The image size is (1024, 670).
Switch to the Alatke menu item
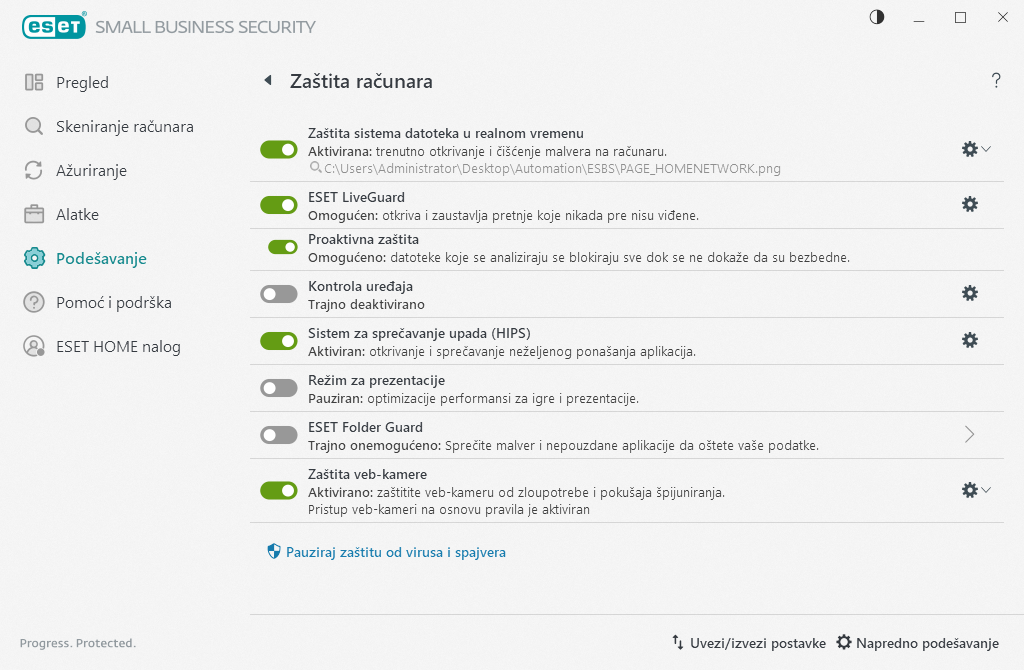pos(77,215)
